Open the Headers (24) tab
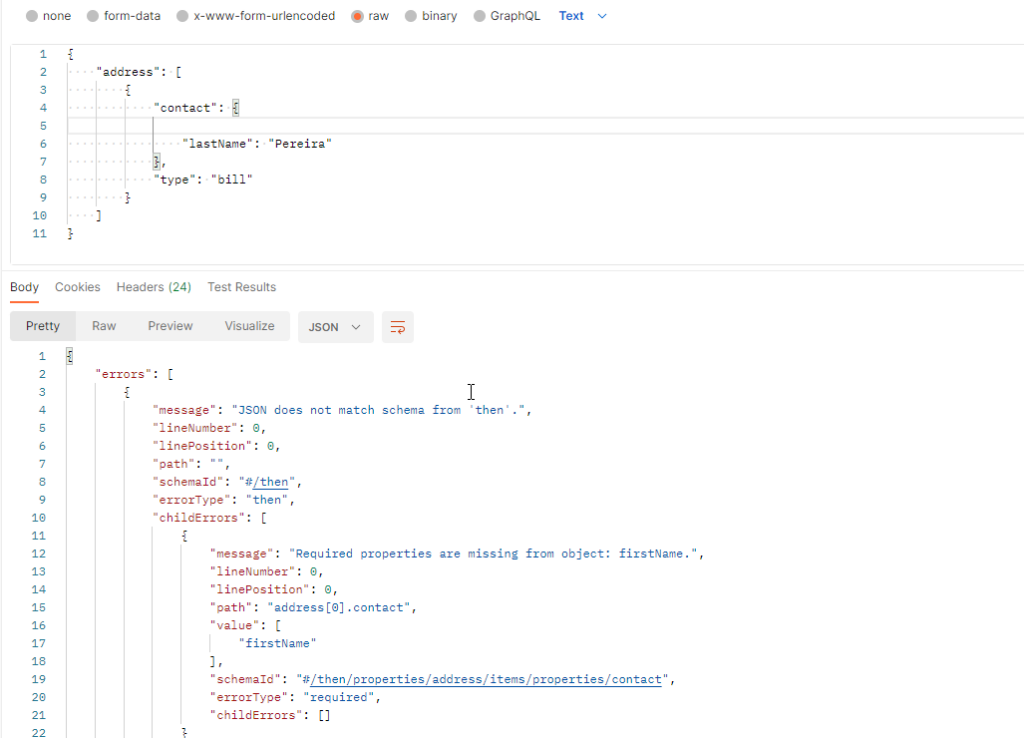The image size is (1024, 738). point(153,287)
